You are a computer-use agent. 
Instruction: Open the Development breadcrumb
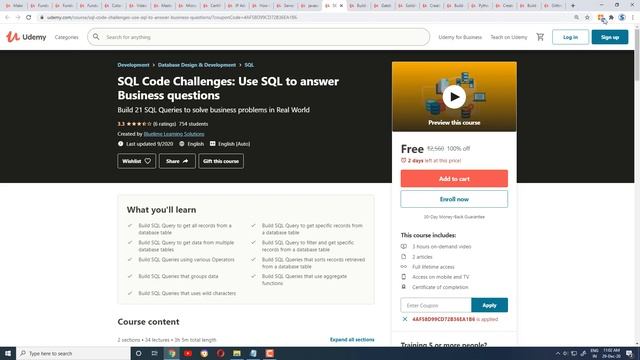[133, 65]
